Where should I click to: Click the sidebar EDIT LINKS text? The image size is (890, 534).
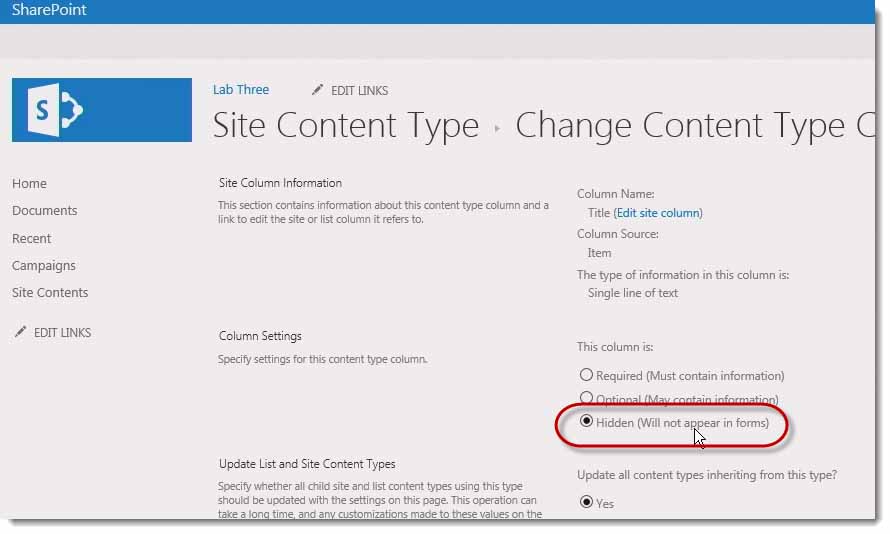(x=62, y=333)
